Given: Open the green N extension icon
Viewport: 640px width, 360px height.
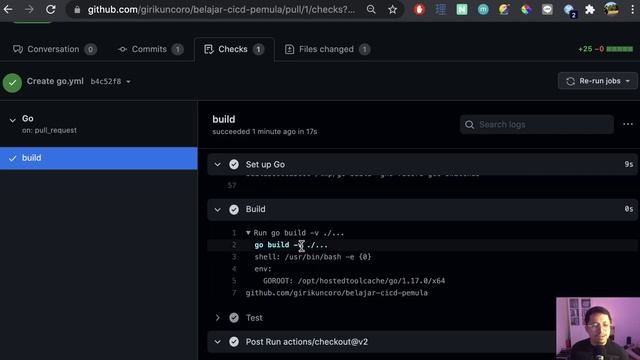Looking at the screenshot, I should pyautogui.click(x=462, y=9).
